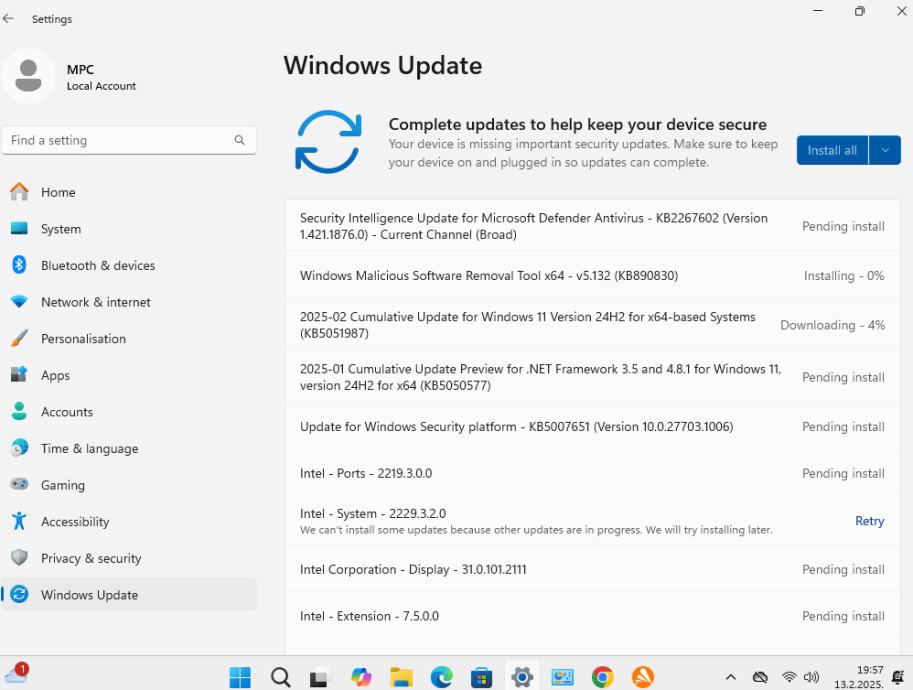This screenshot has width=913, height=690.
Task: Go to Time & language settings
Action: point(129,448)
